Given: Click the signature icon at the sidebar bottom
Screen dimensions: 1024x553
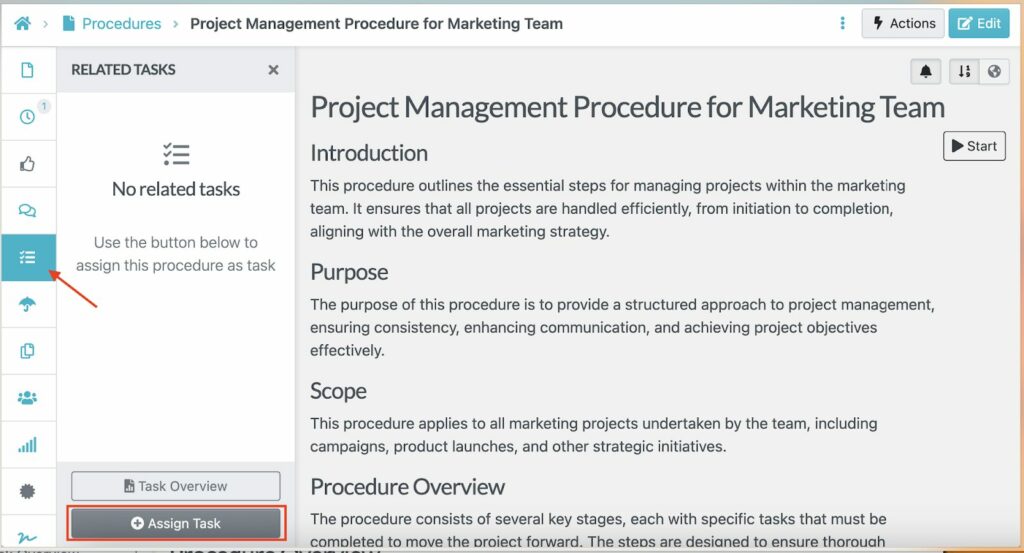Looking at the screenshot, I should coord(28,537).
